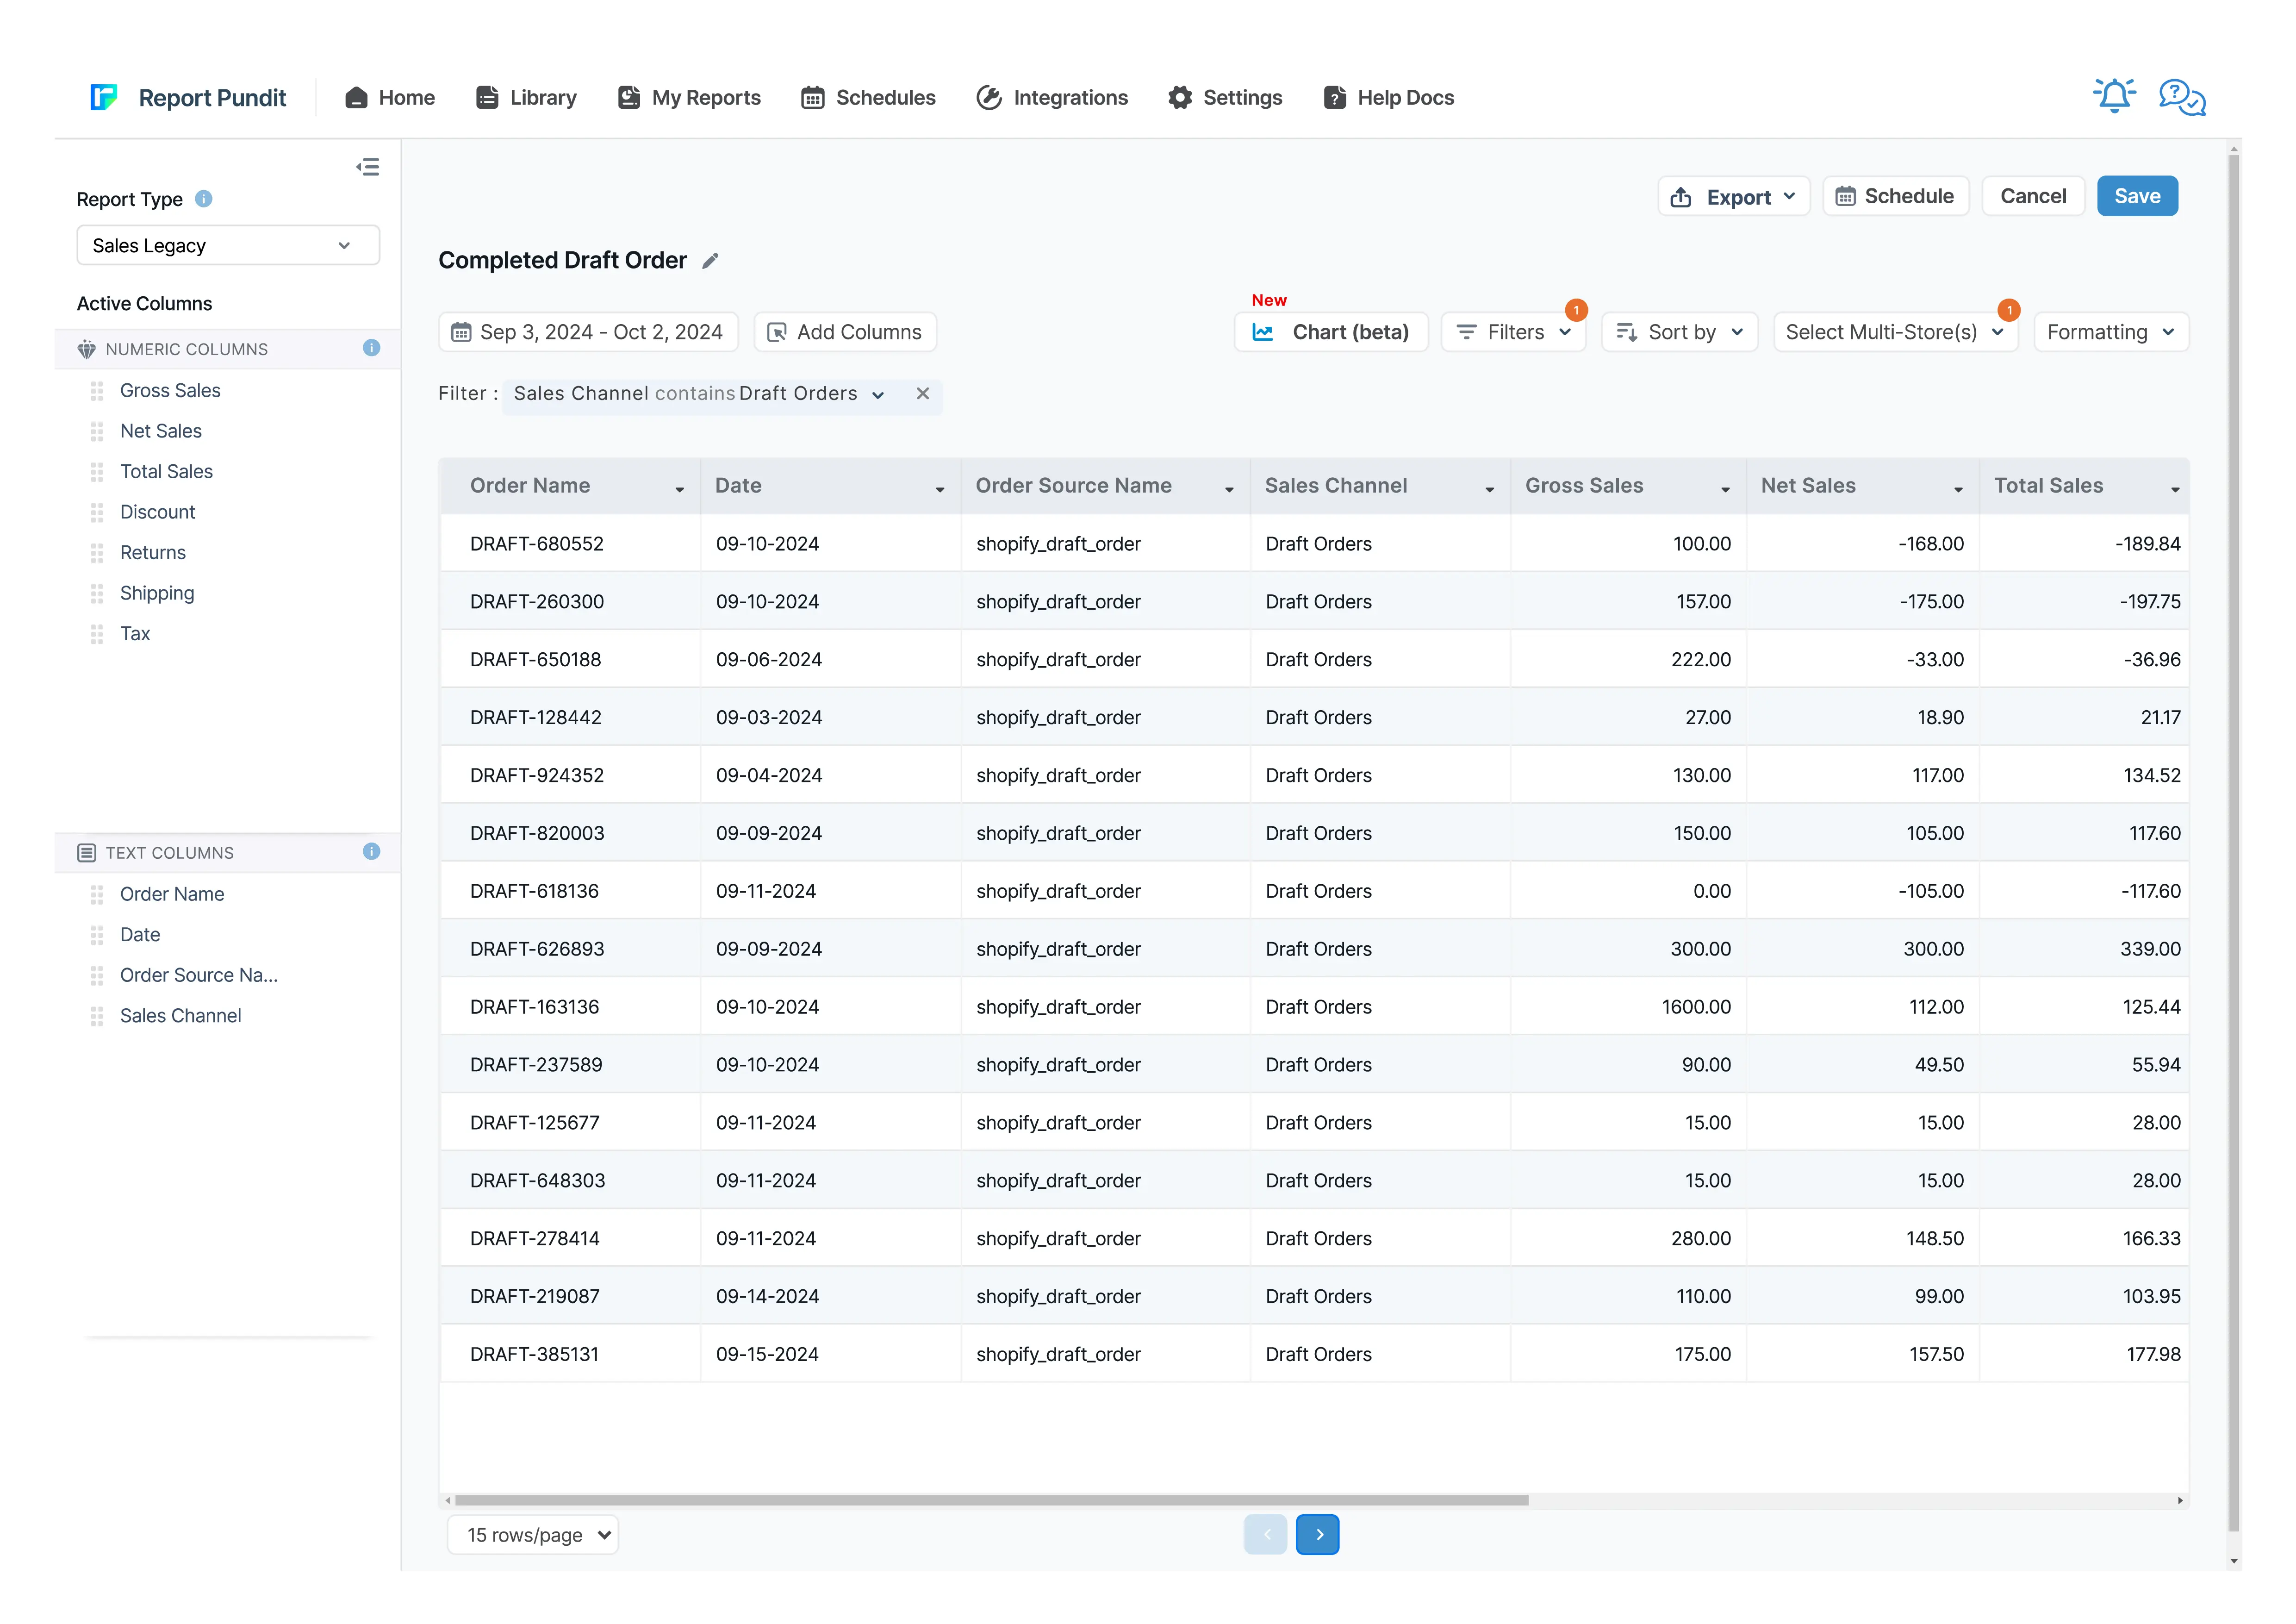Click Add Columns button

[845, 332]
